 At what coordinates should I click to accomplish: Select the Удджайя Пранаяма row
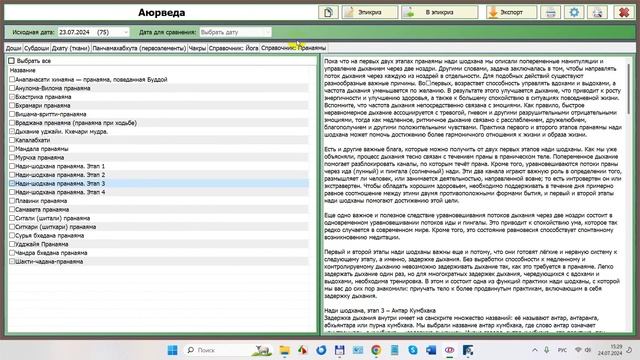pyautogui.click(x=158, y=244)
